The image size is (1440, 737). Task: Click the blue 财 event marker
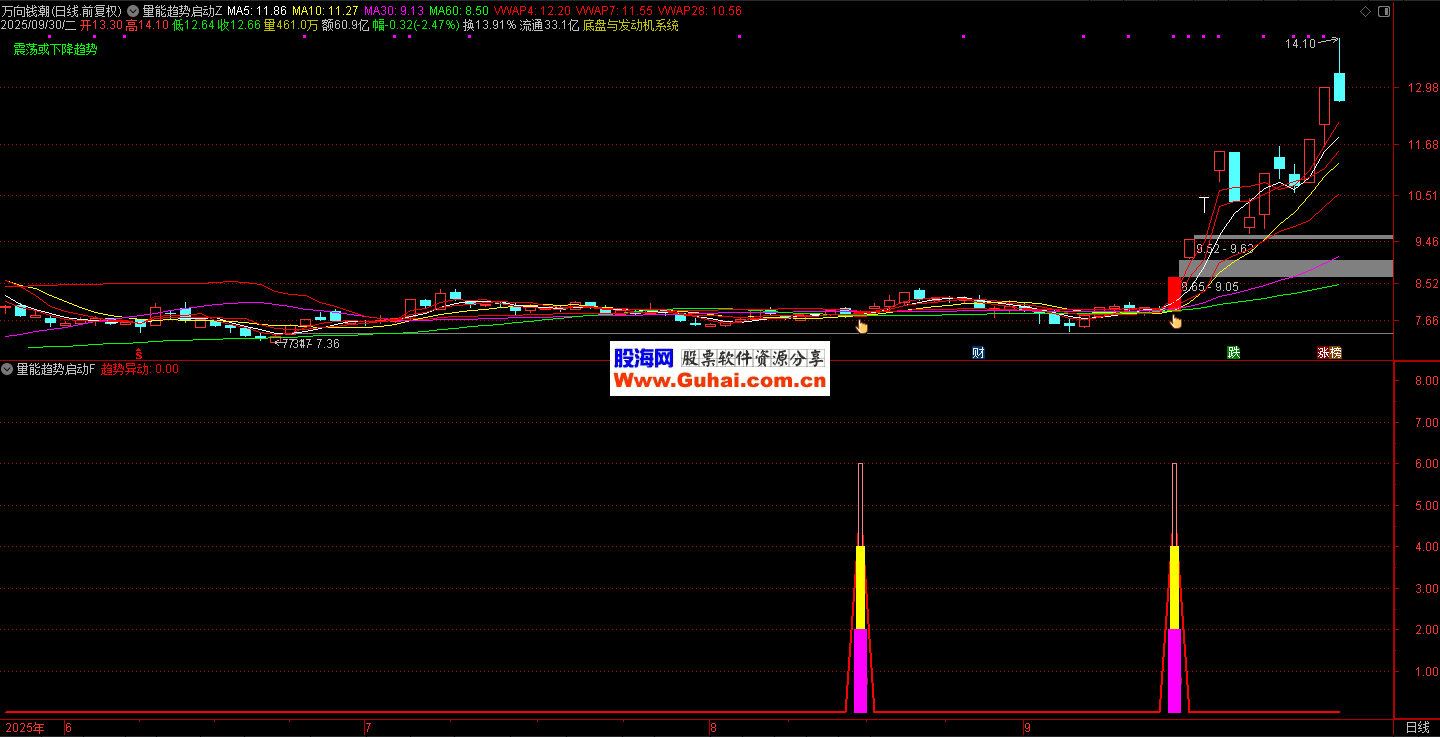(x=978, y=353)
